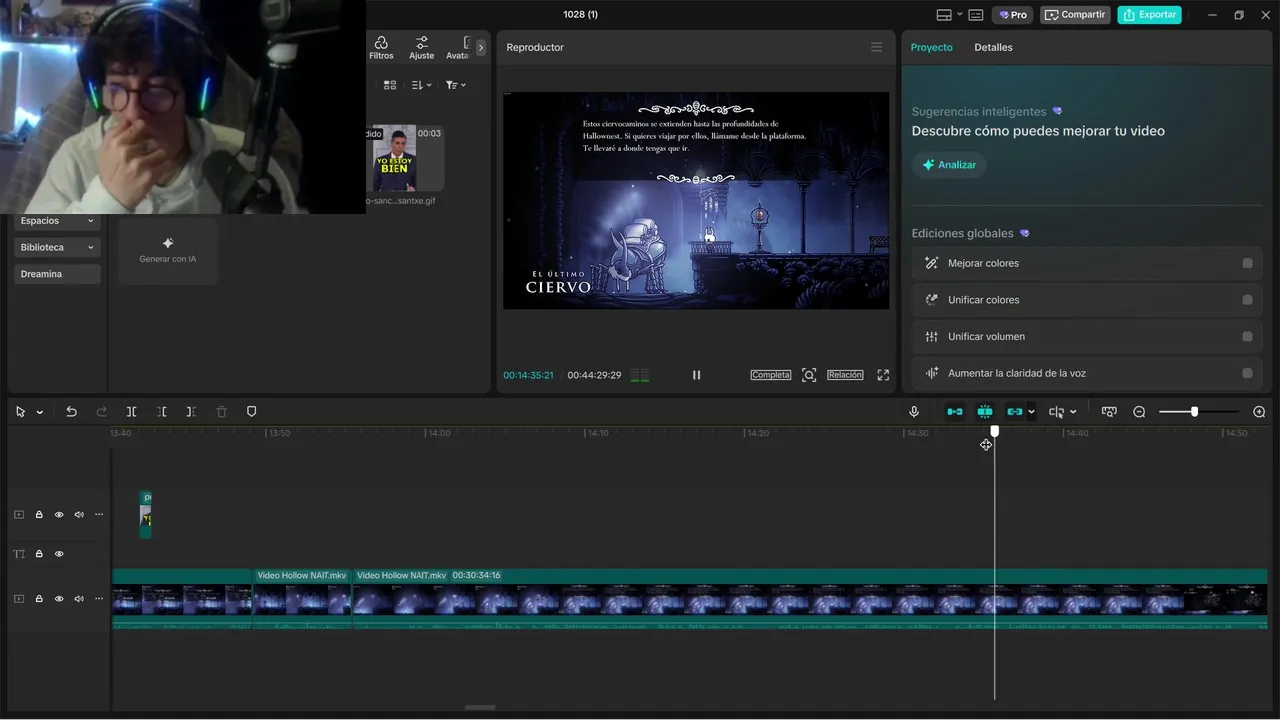Toggle clip linking button

1015,412
